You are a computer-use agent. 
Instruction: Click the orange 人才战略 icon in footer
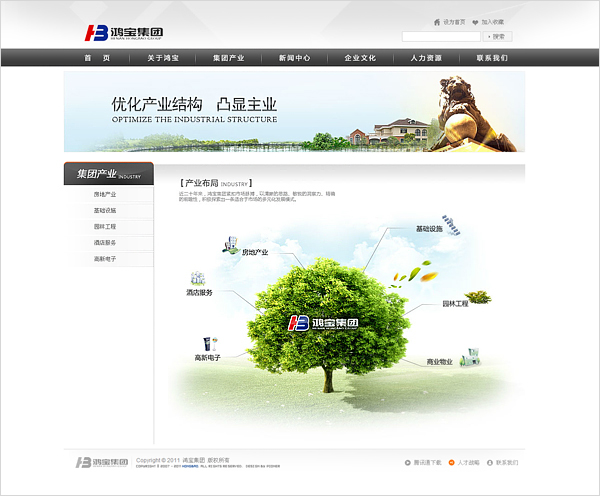(451, 463)
